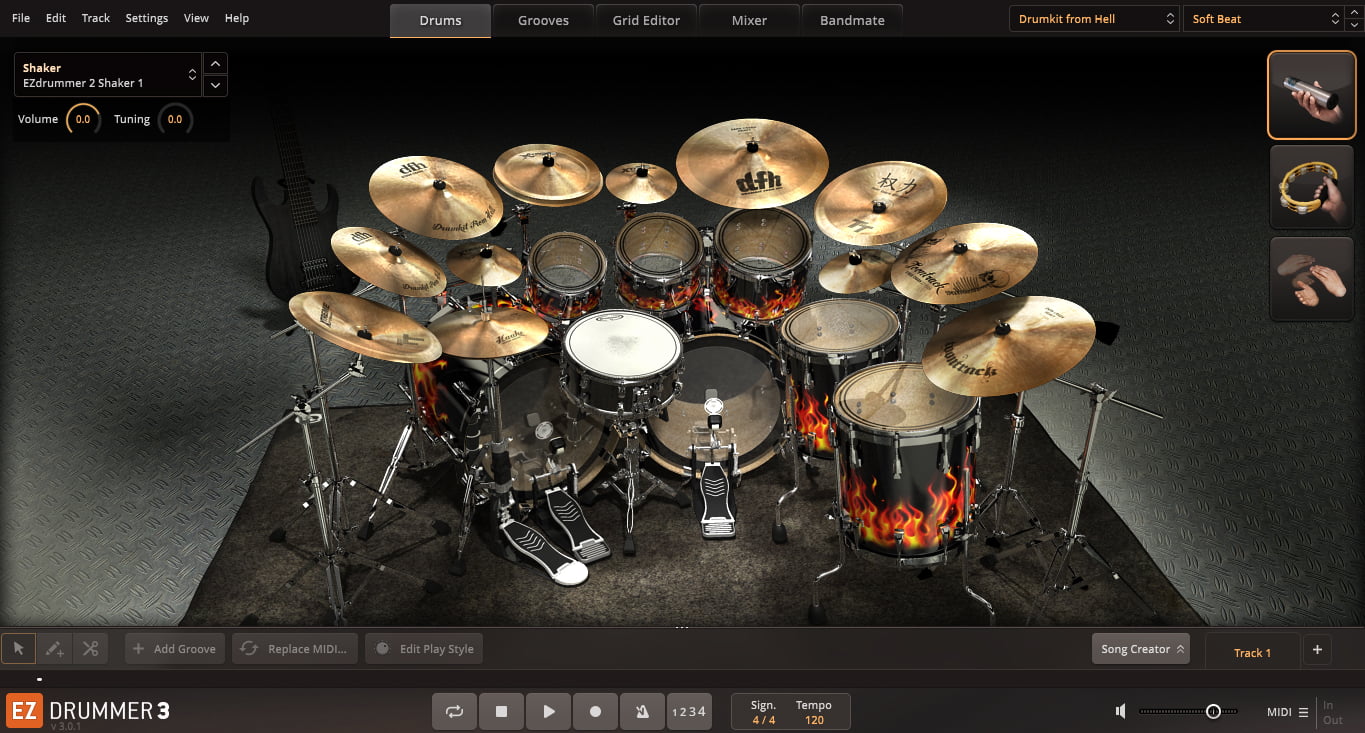This screenshot has width=1365, height=733.
Task: Switch to the Mixer tab
Action: pos(749,20)
